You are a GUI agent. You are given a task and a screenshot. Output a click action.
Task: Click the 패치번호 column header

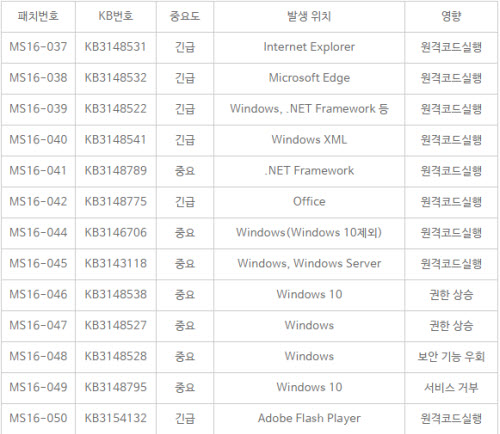(38, 16)
